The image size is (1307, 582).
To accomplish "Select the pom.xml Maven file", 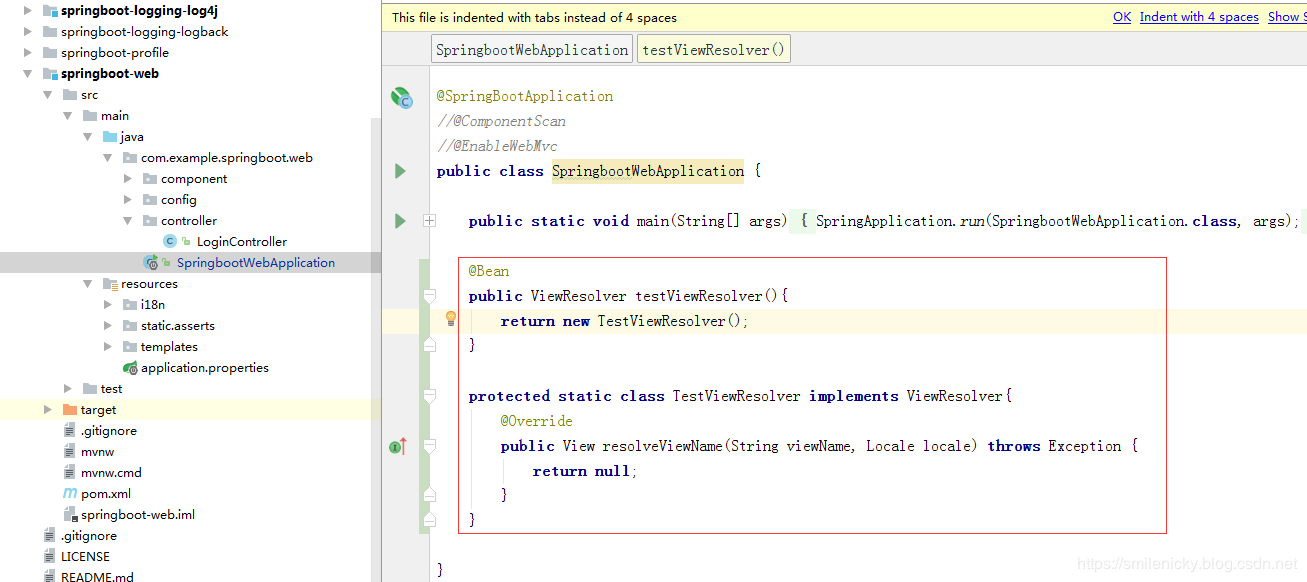I will [105, 494].
